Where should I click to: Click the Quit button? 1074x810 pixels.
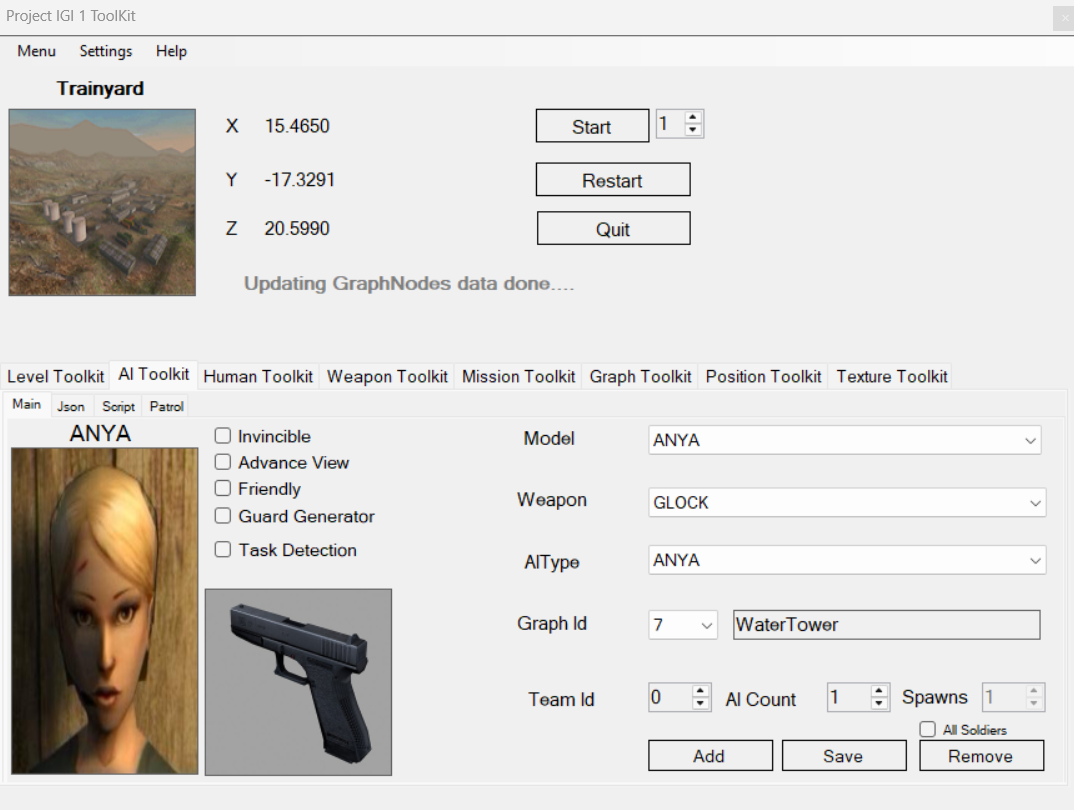tap(613, 229)
